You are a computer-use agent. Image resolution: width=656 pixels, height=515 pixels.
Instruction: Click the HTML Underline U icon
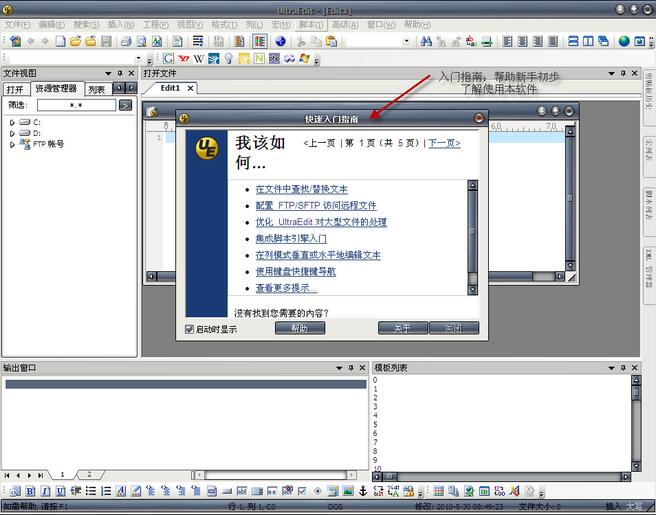pyautogui.click(x=60, y=491)
